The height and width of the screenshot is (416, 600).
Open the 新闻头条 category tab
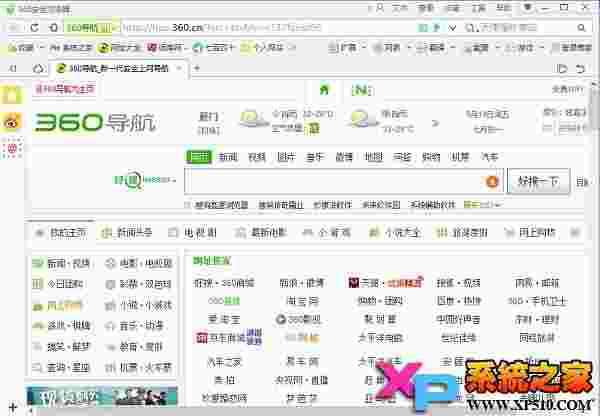(x=127, y=233)
